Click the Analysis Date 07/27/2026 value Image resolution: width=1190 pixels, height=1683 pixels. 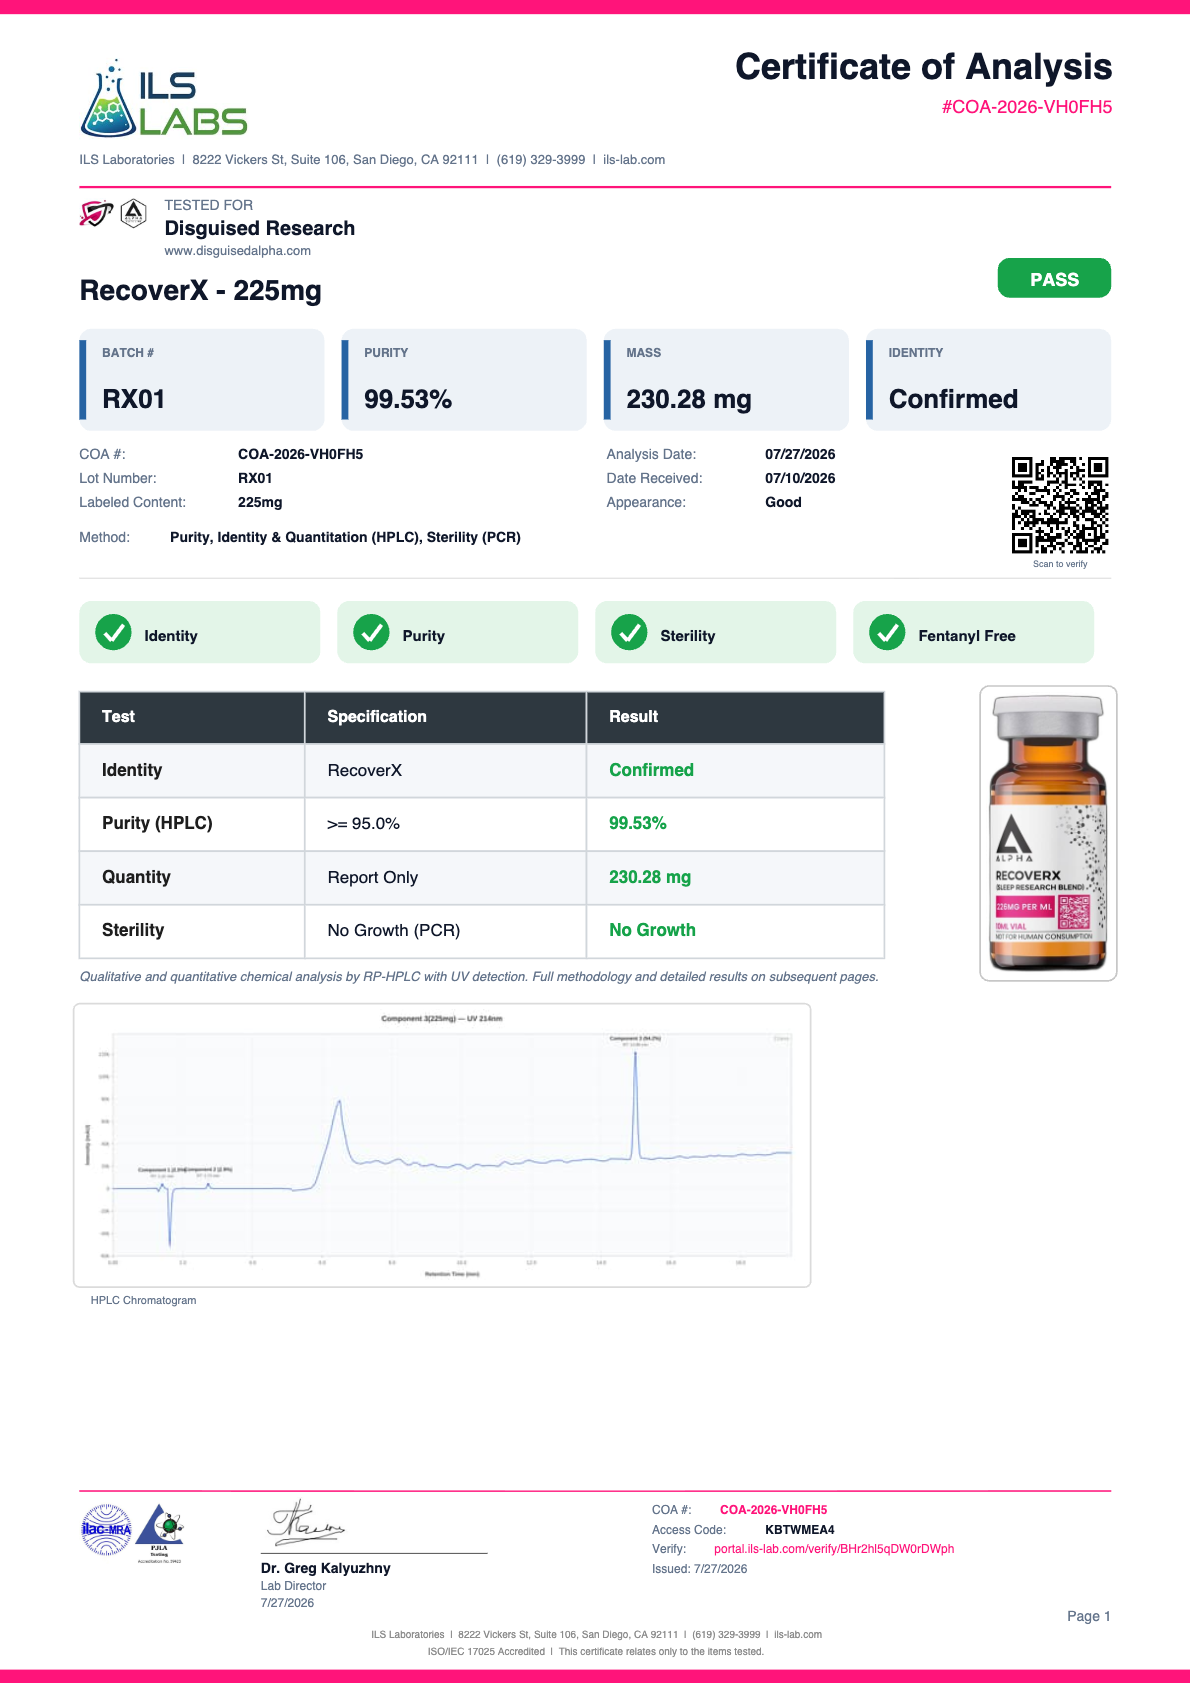tap(800, 454)
